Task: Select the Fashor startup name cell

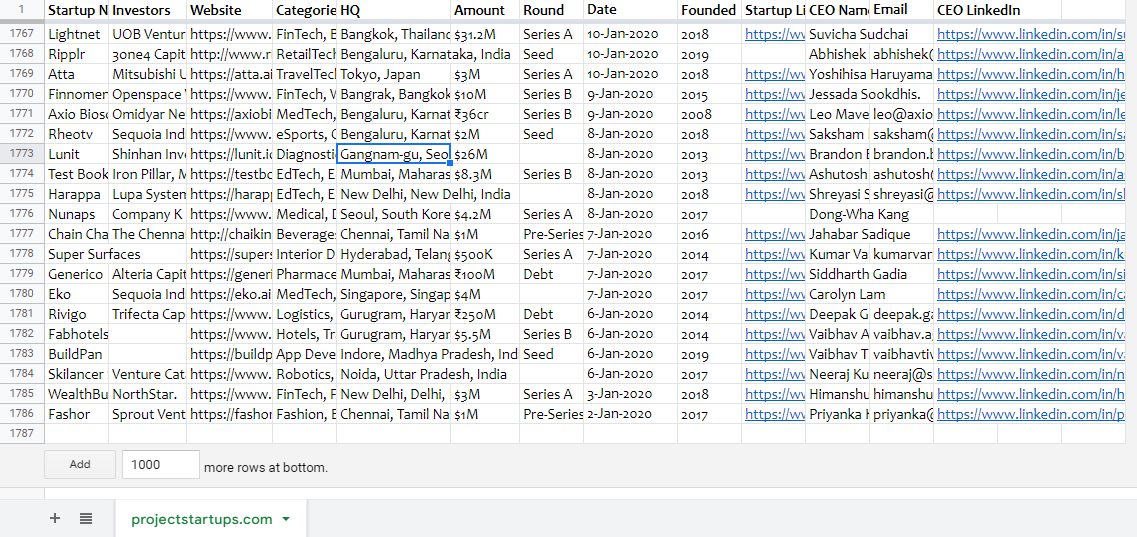Action: click(77, 414)
